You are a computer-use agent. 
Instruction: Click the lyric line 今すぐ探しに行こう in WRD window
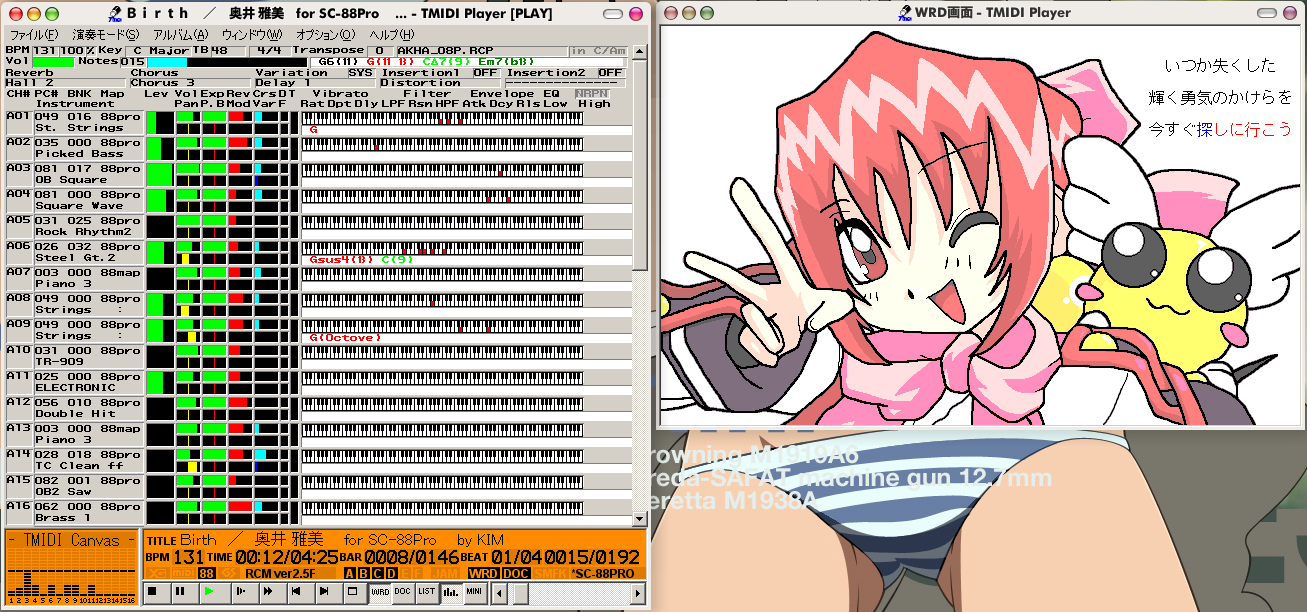click(x=1220, y=129)
